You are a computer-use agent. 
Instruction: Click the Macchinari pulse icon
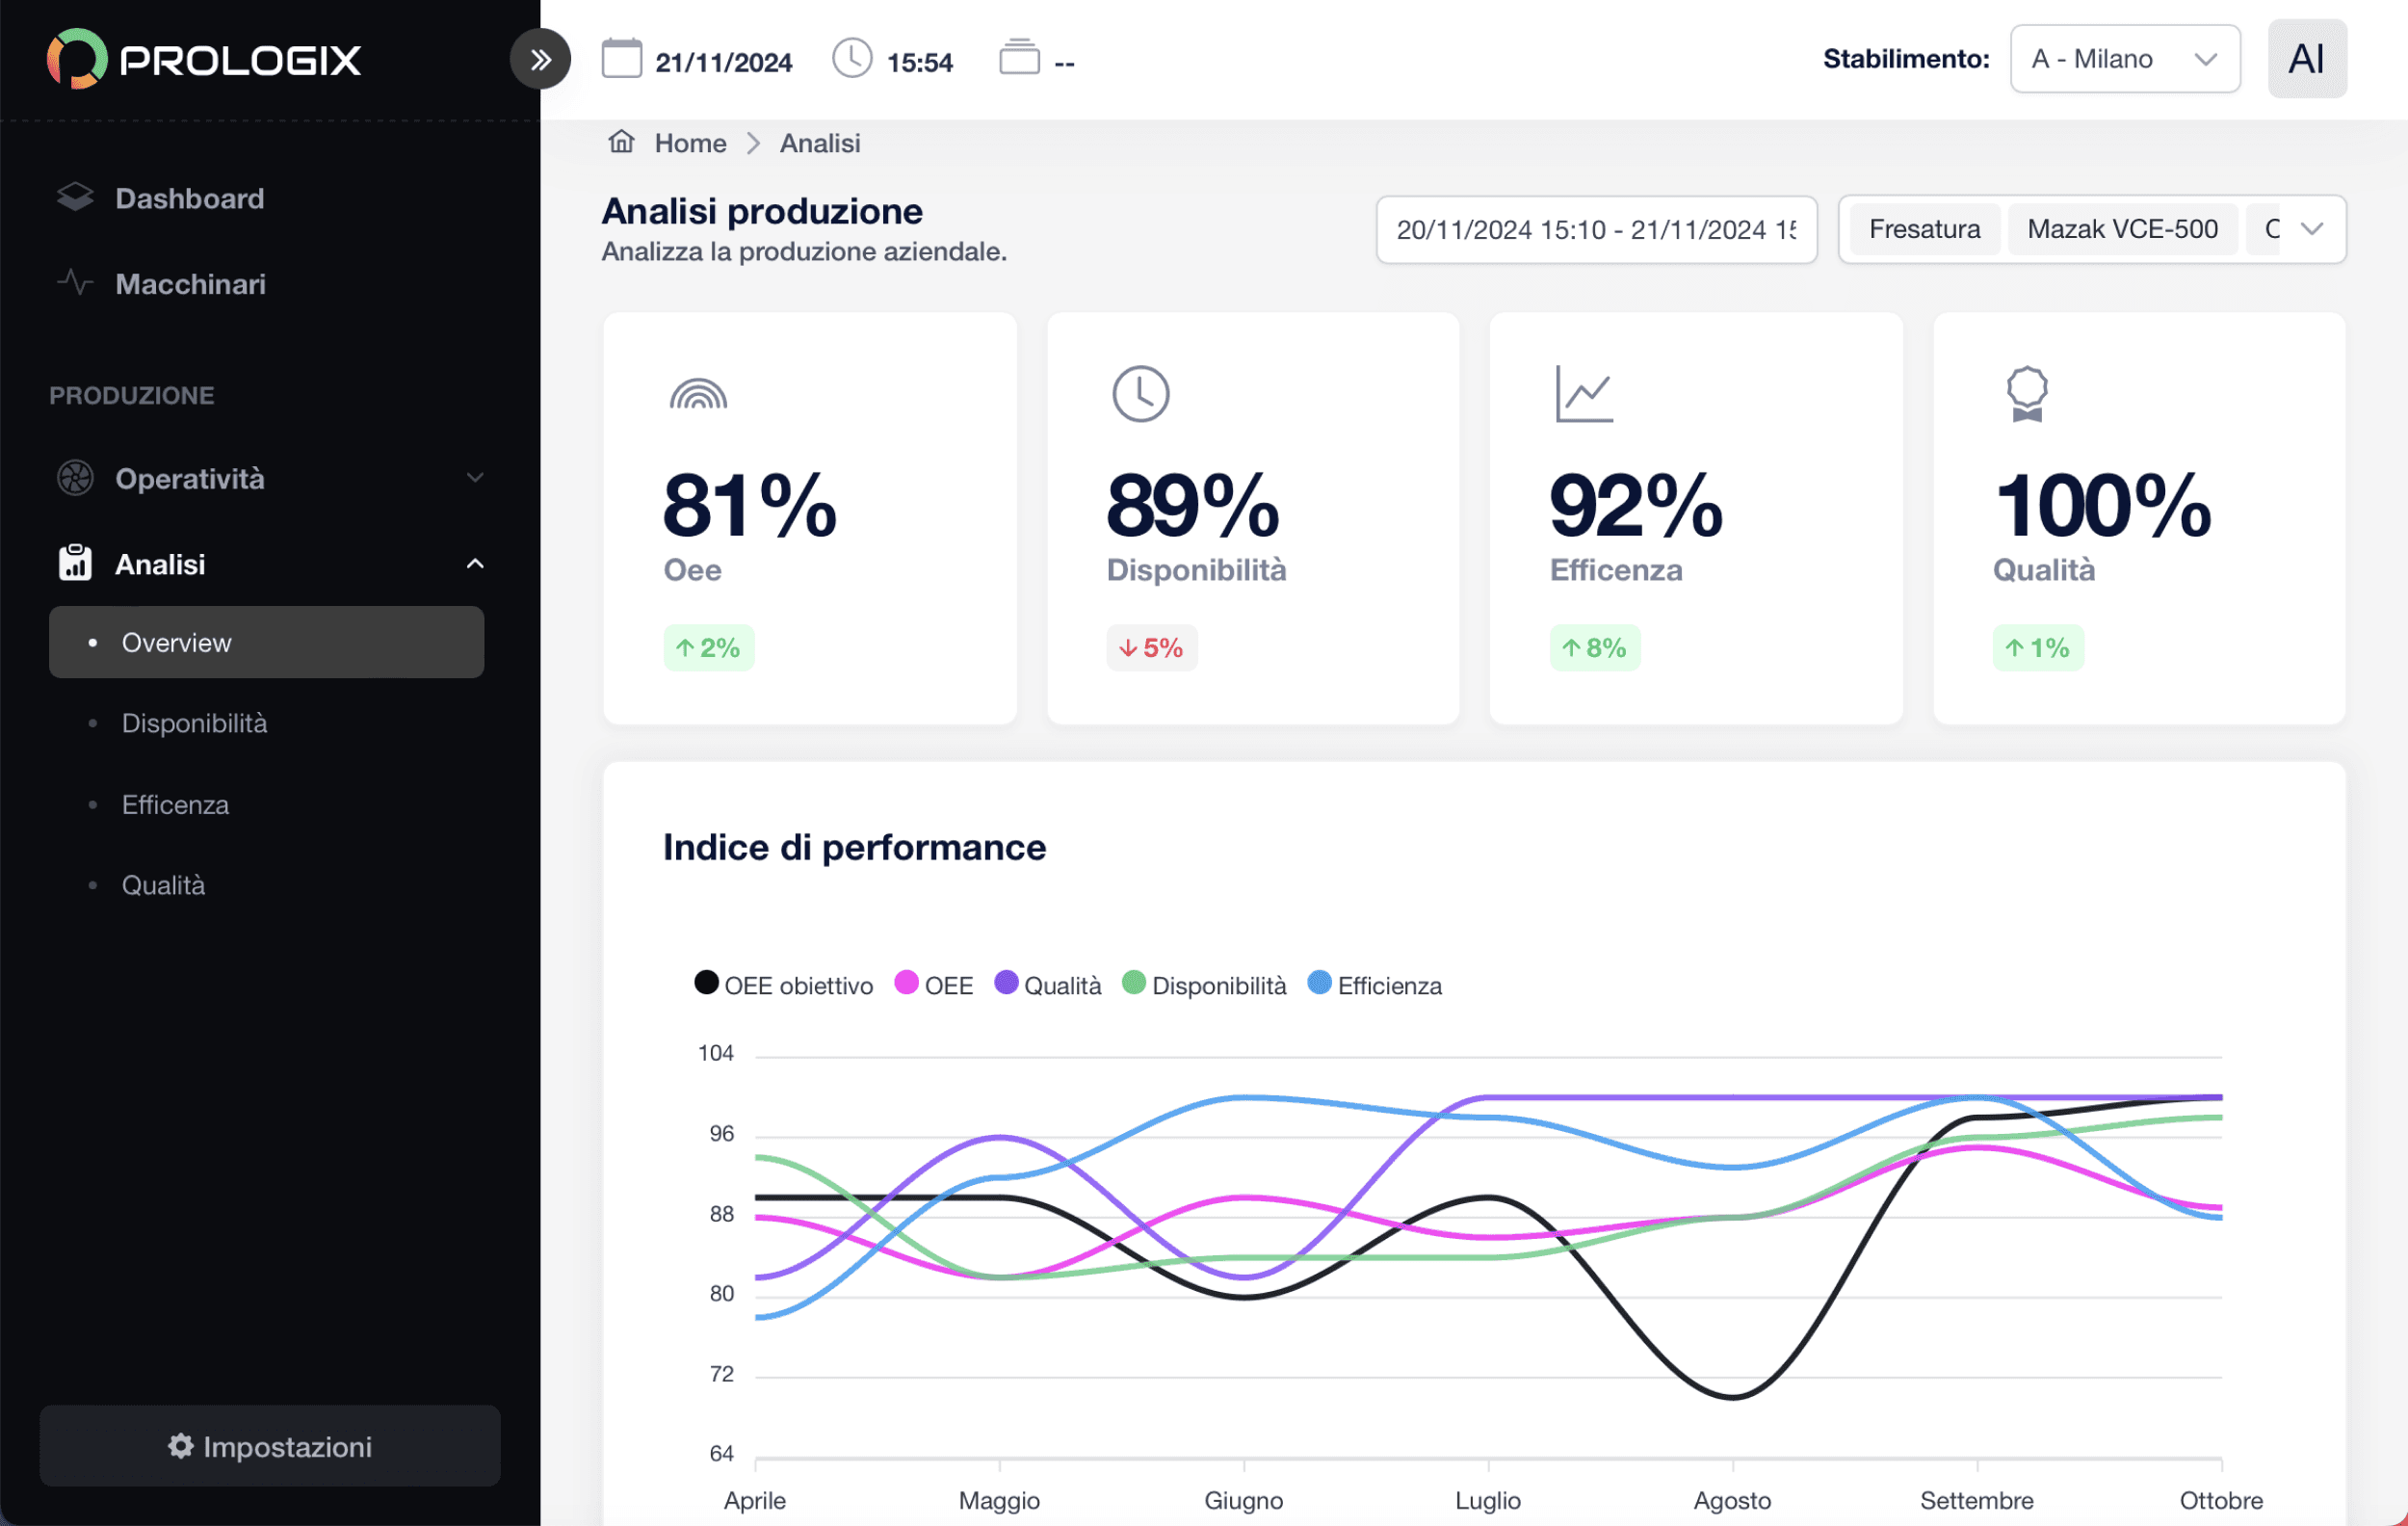point(75,283)
